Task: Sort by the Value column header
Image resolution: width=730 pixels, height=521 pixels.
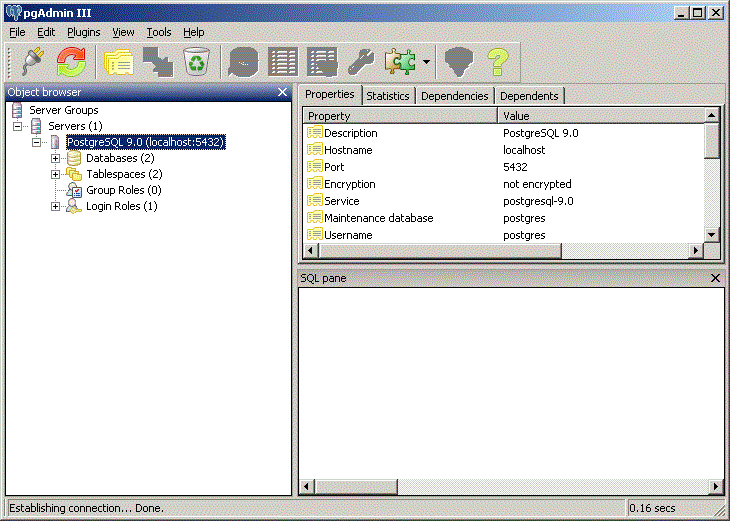Action: 601,116
